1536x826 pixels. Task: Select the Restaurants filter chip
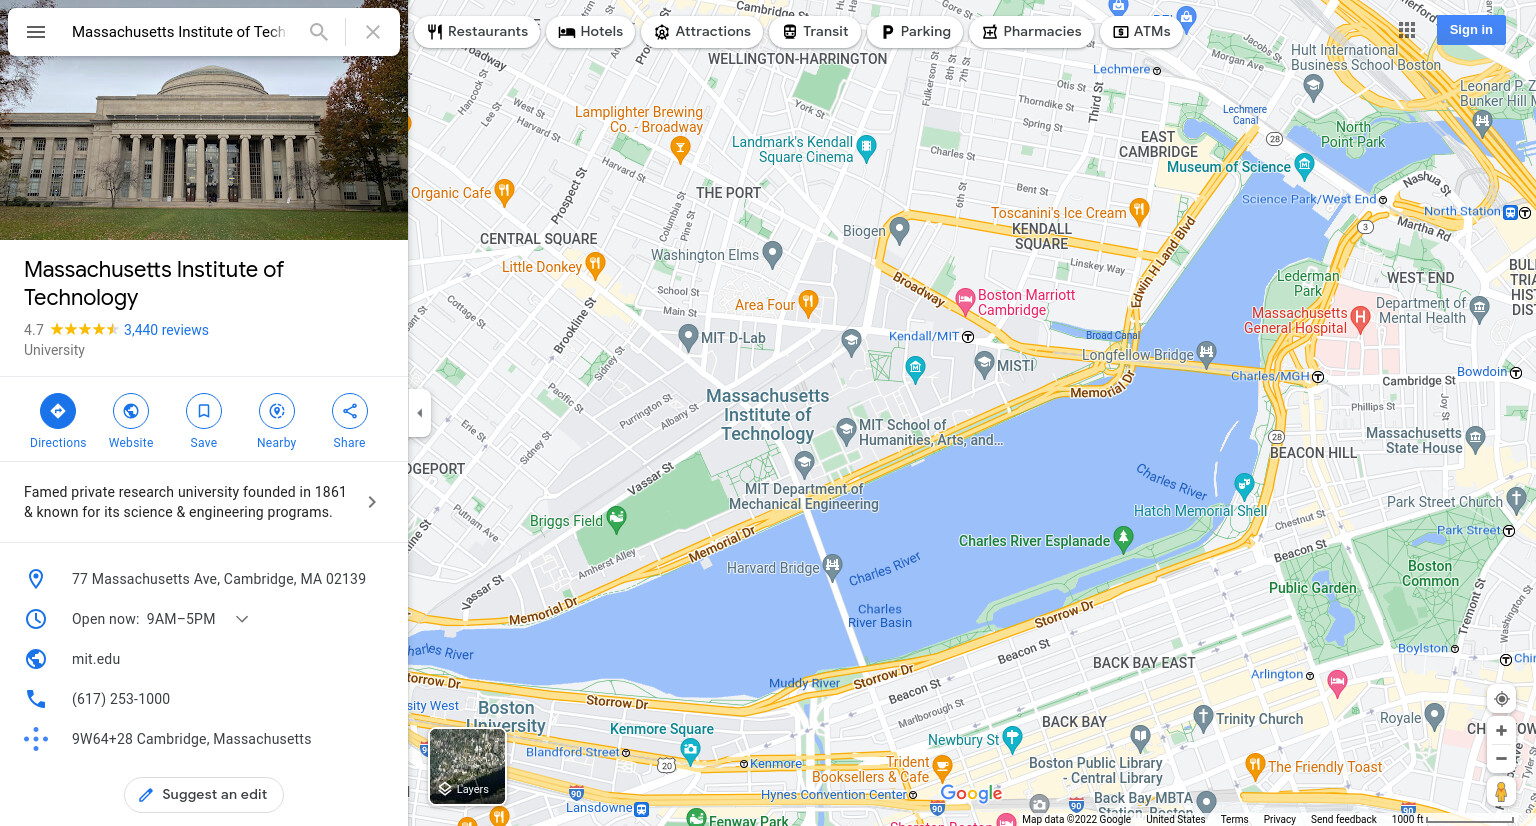(478, 32)
